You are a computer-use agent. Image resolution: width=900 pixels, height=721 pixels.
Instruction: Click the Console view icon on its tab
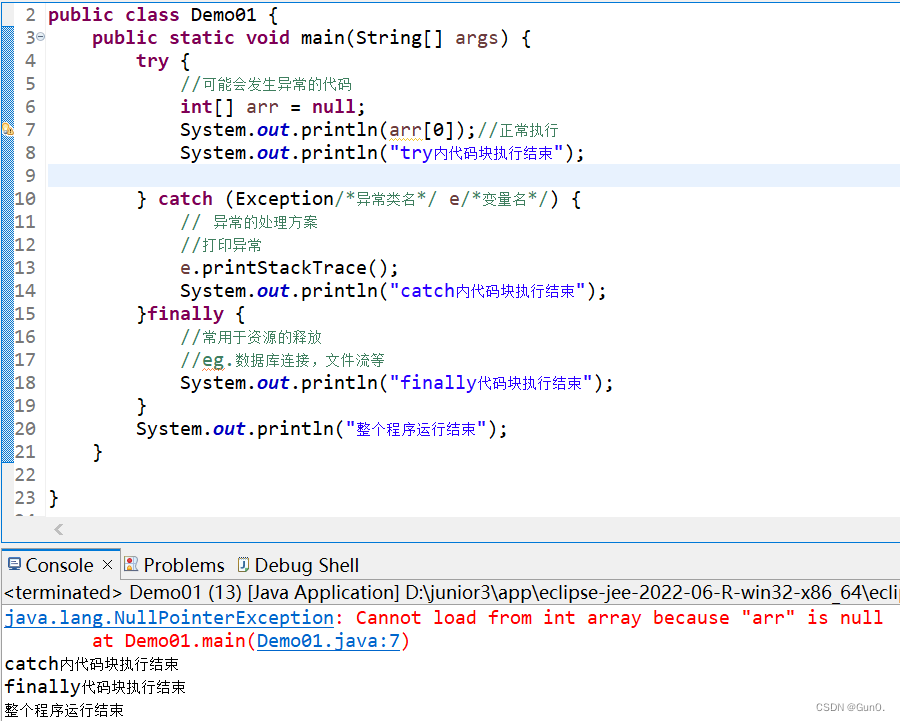(x=13, y=565)
